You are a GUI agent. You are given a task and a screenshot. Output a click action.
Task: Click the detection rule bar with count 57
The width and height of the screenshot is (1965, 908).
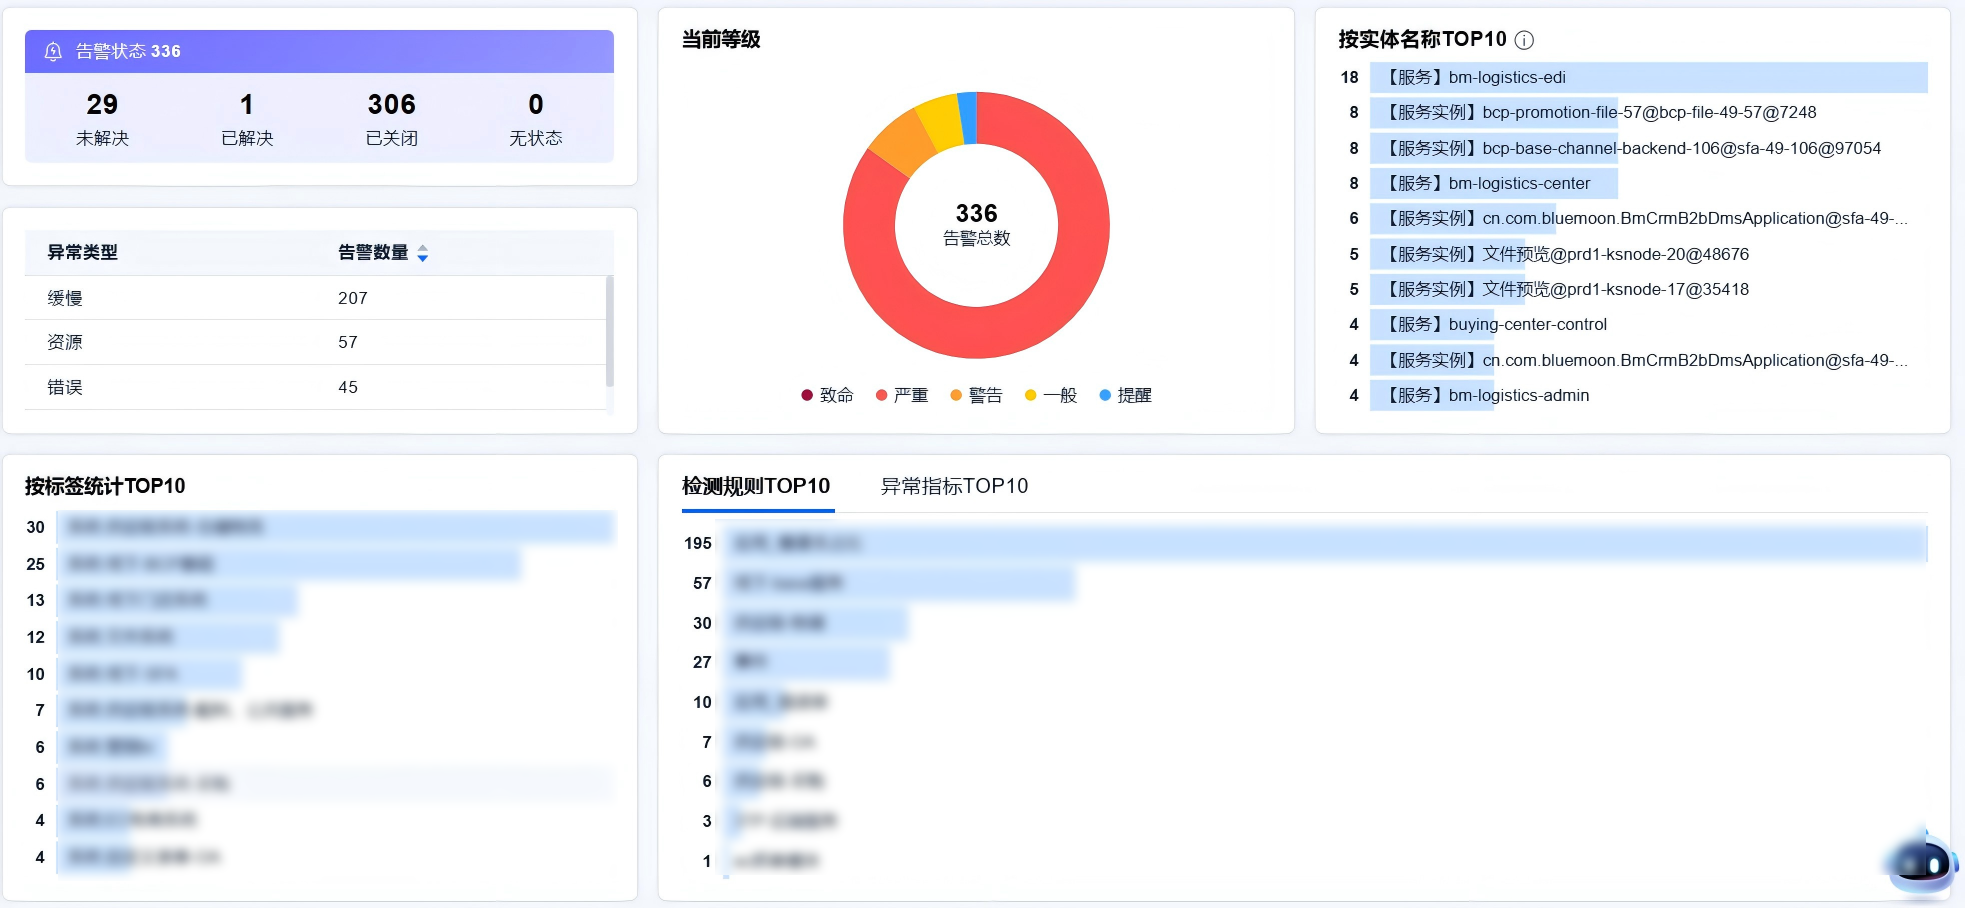tap(900, 583)
